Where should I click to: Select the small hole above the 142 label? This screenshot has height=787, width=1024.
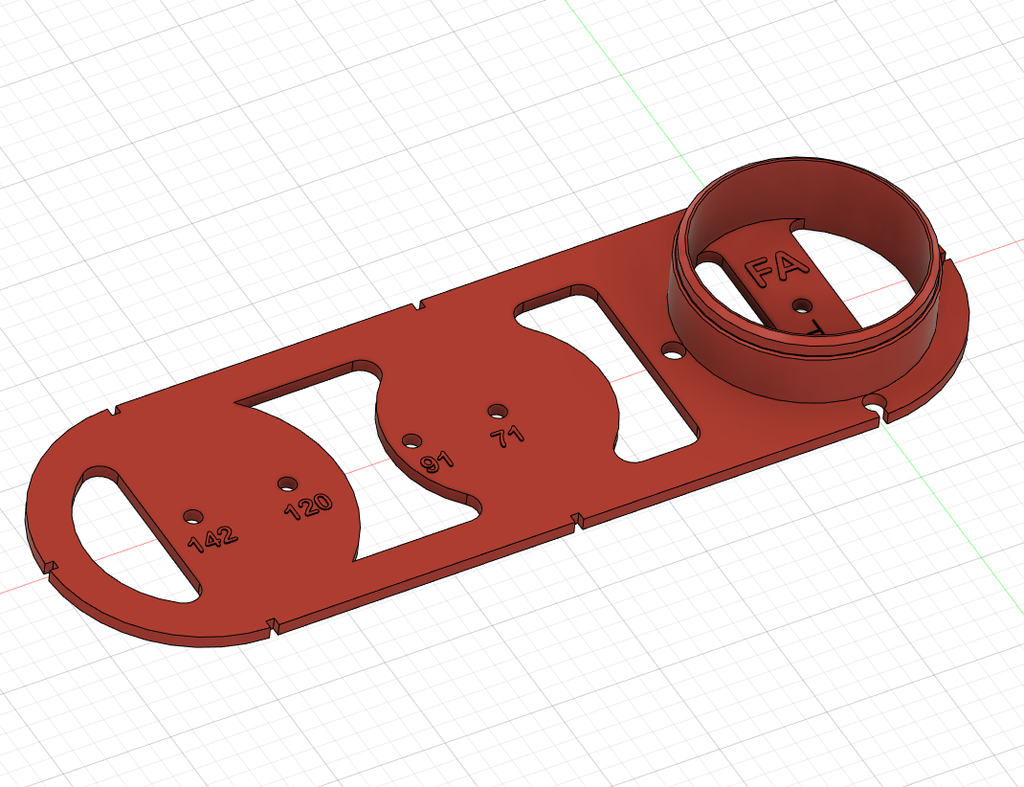point(191,516)
